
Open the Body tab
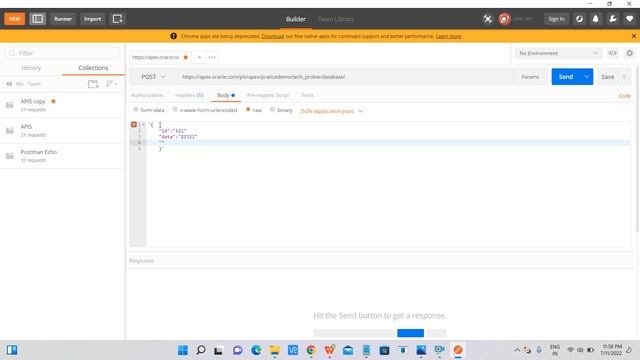pyautogui.click(x=226, y=95)
